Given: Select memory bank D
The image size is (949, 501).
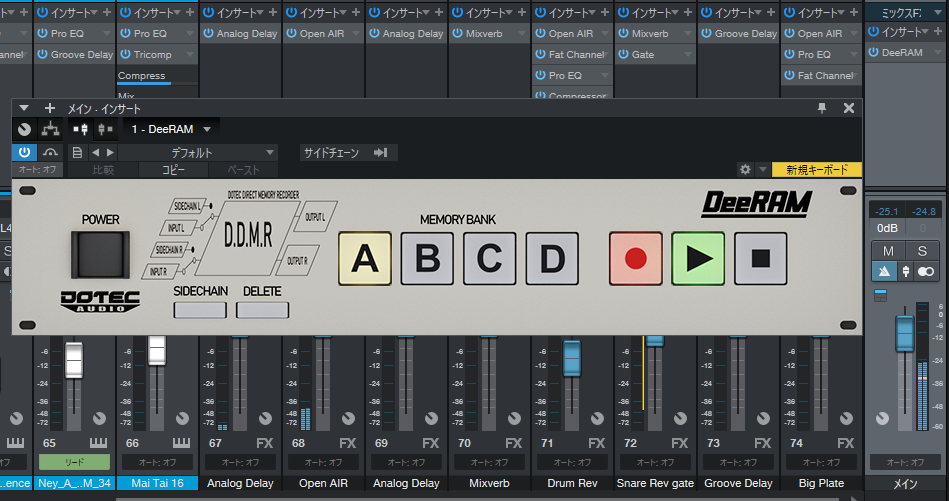Looking at the screenshot, I should click(552, 258).
